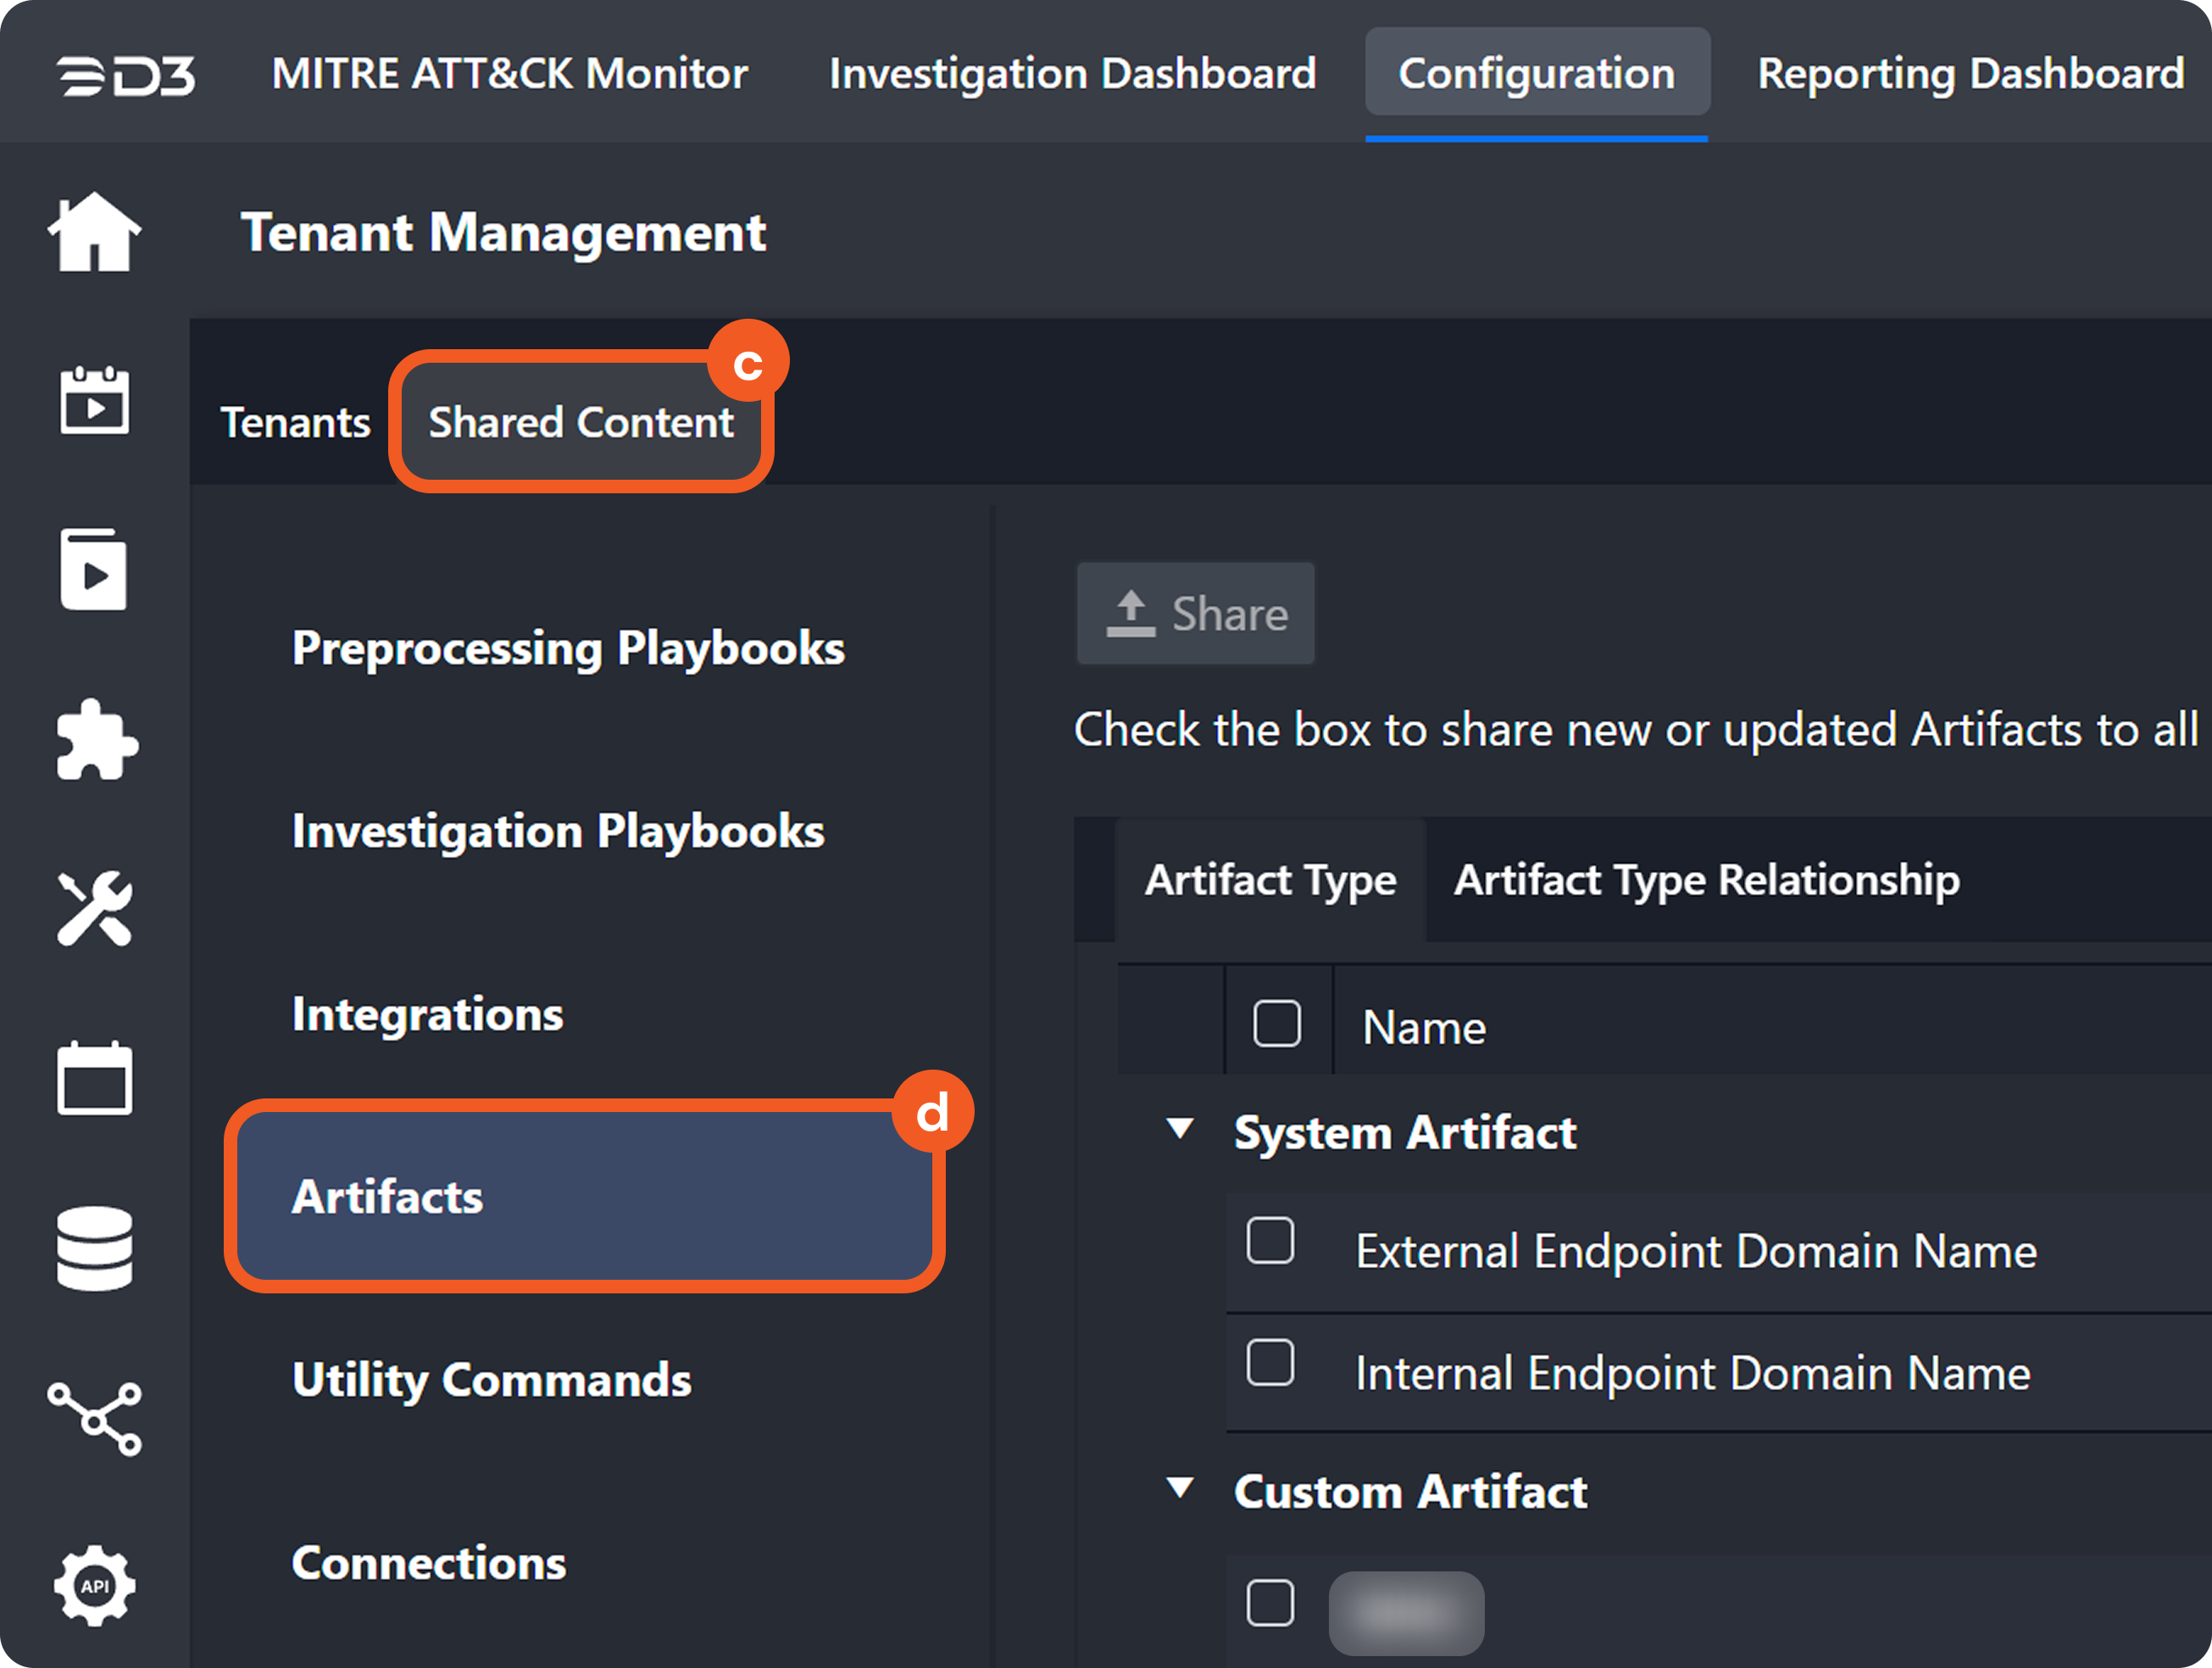The height and width of the screenshot is (1668, 2212).
Task: Collapse the Custom Artifact group
Action: 1180,1489
